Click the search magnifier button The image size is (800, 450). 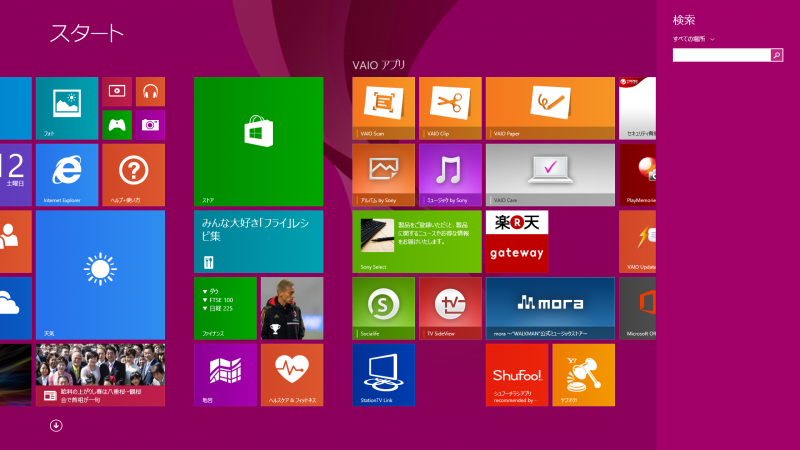[777, 55]
